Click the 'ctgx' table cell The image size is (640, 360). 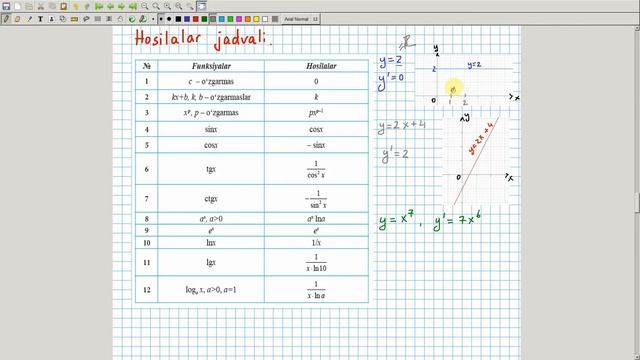point(211,199)
